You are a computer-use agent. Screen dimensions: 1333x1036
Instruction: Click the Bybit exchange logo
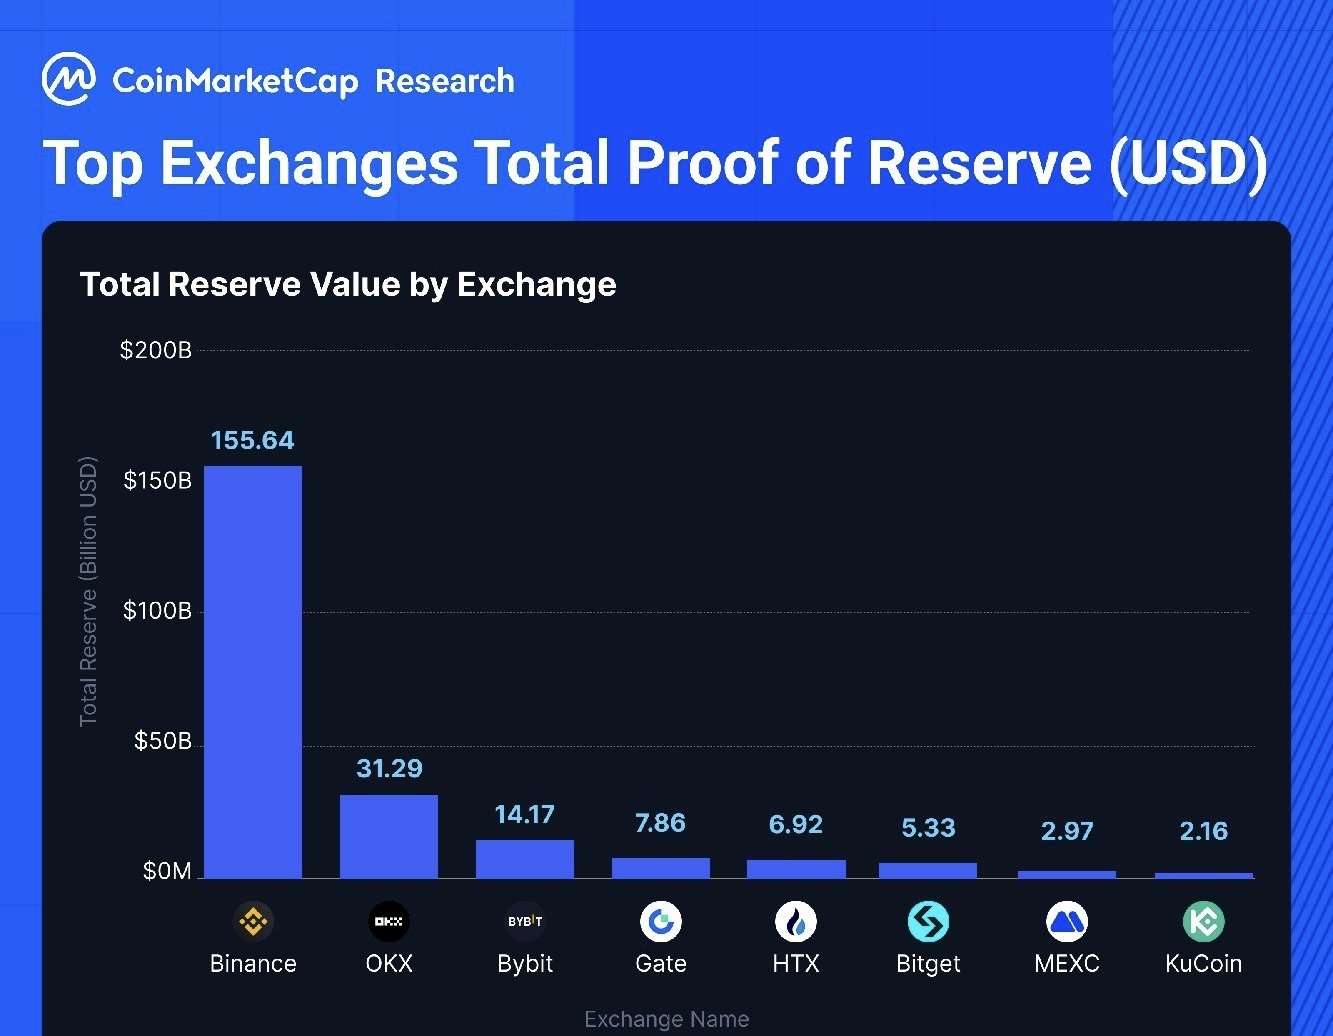[x=525, y=921]
